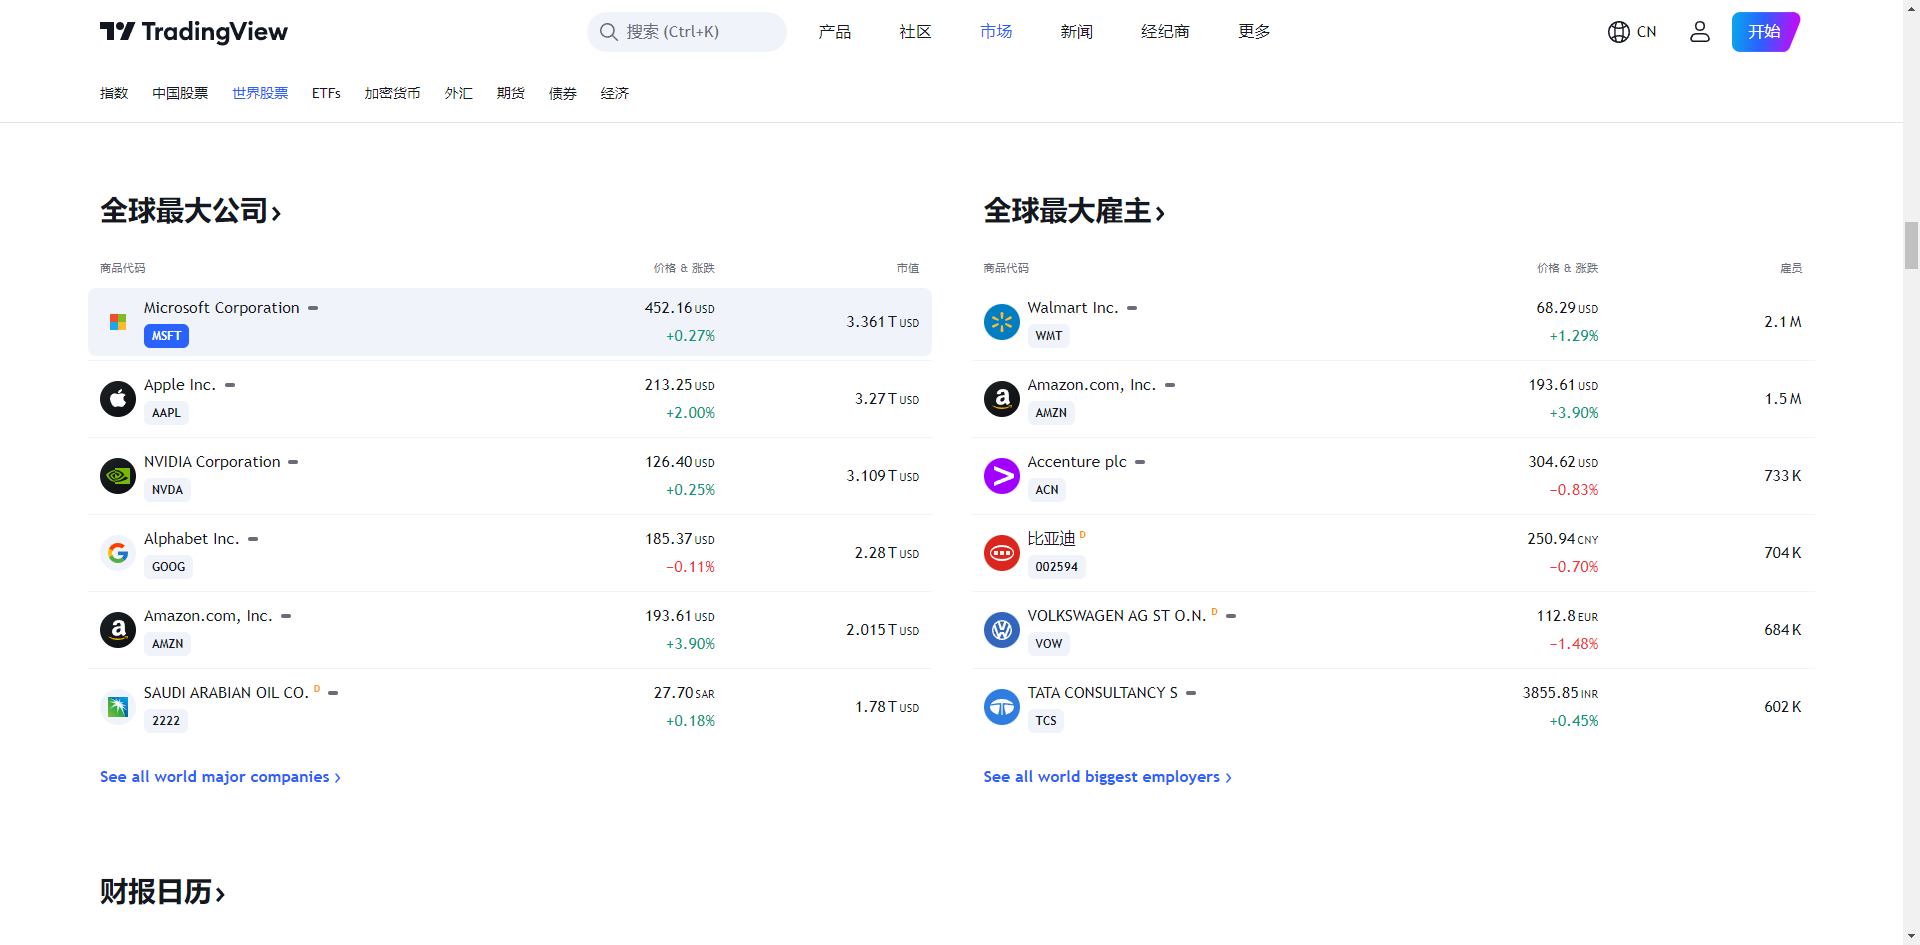Open the 经纪商 menu
Image resolution: width=1920 pixels, height=945 pixels.
(x=1165, y=32)
